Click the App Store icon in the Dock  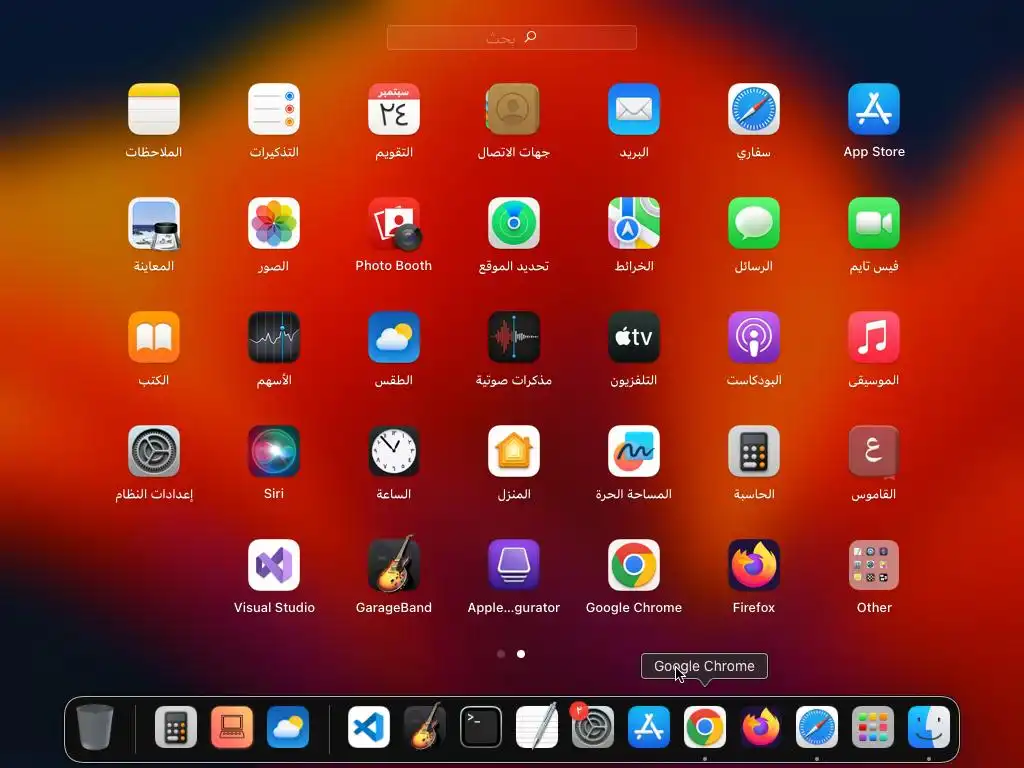click(x=648, y=727)
